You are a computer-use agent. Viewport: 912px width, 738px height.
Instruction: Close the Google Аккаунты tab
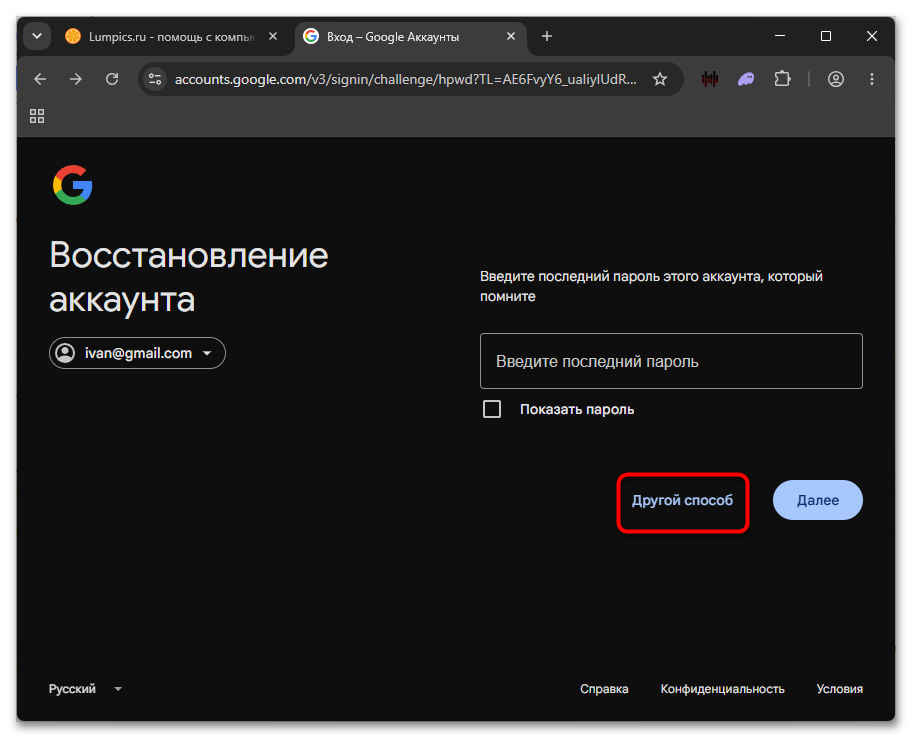coord(511,36)
